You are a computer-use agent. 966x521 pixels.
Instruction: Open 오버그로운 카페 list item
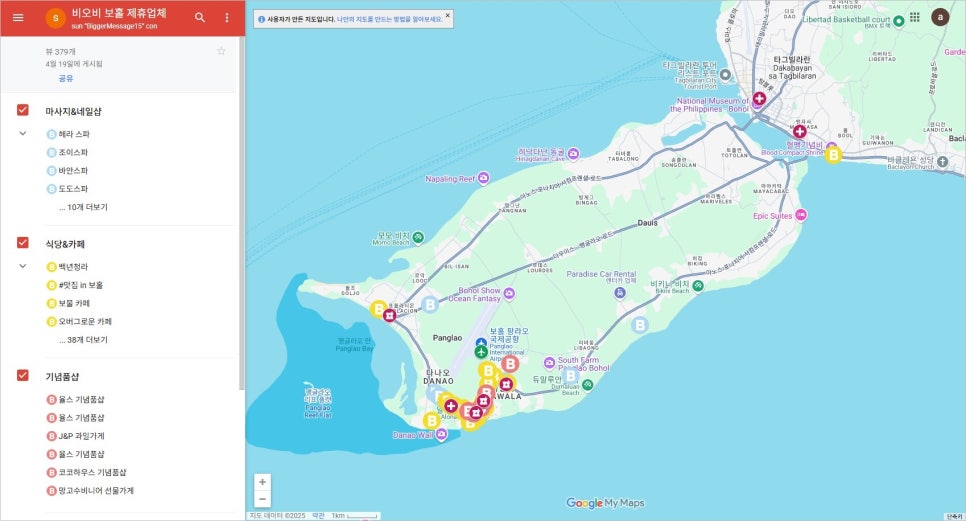(x=85, y=321)
